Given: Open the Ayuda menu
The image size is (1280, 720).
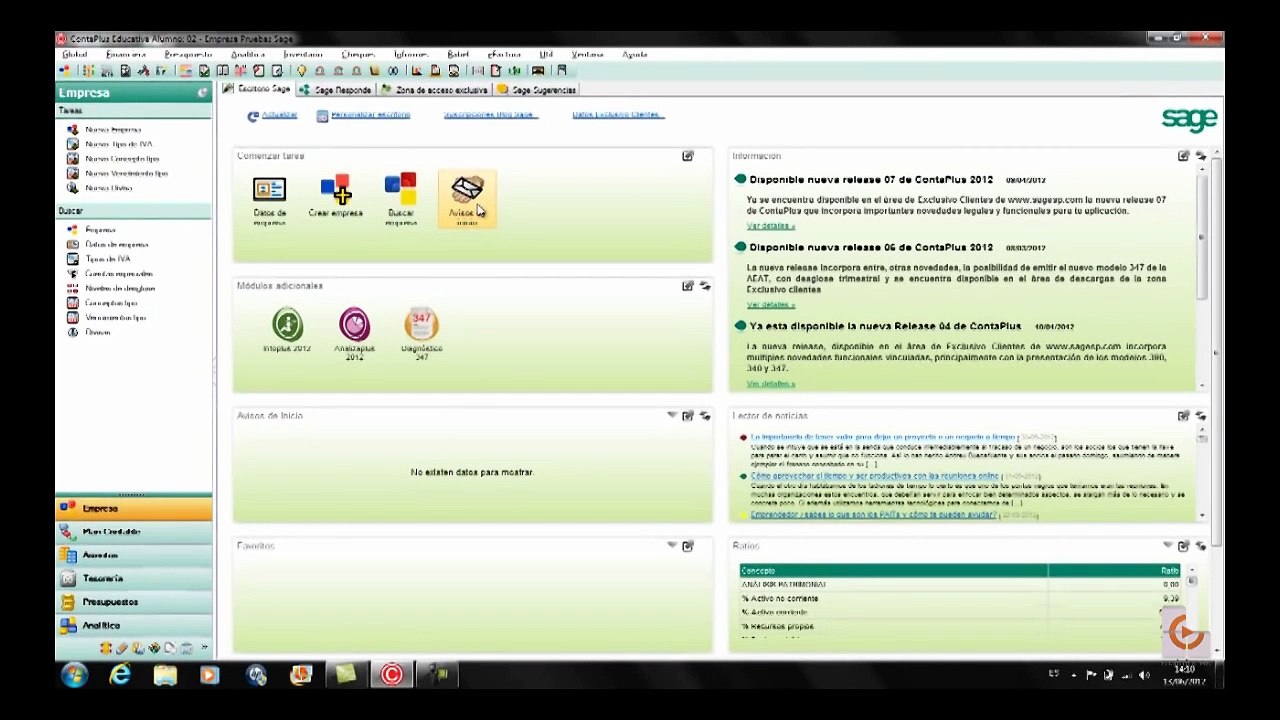Looking at the screenshot, I should point(635,54).
